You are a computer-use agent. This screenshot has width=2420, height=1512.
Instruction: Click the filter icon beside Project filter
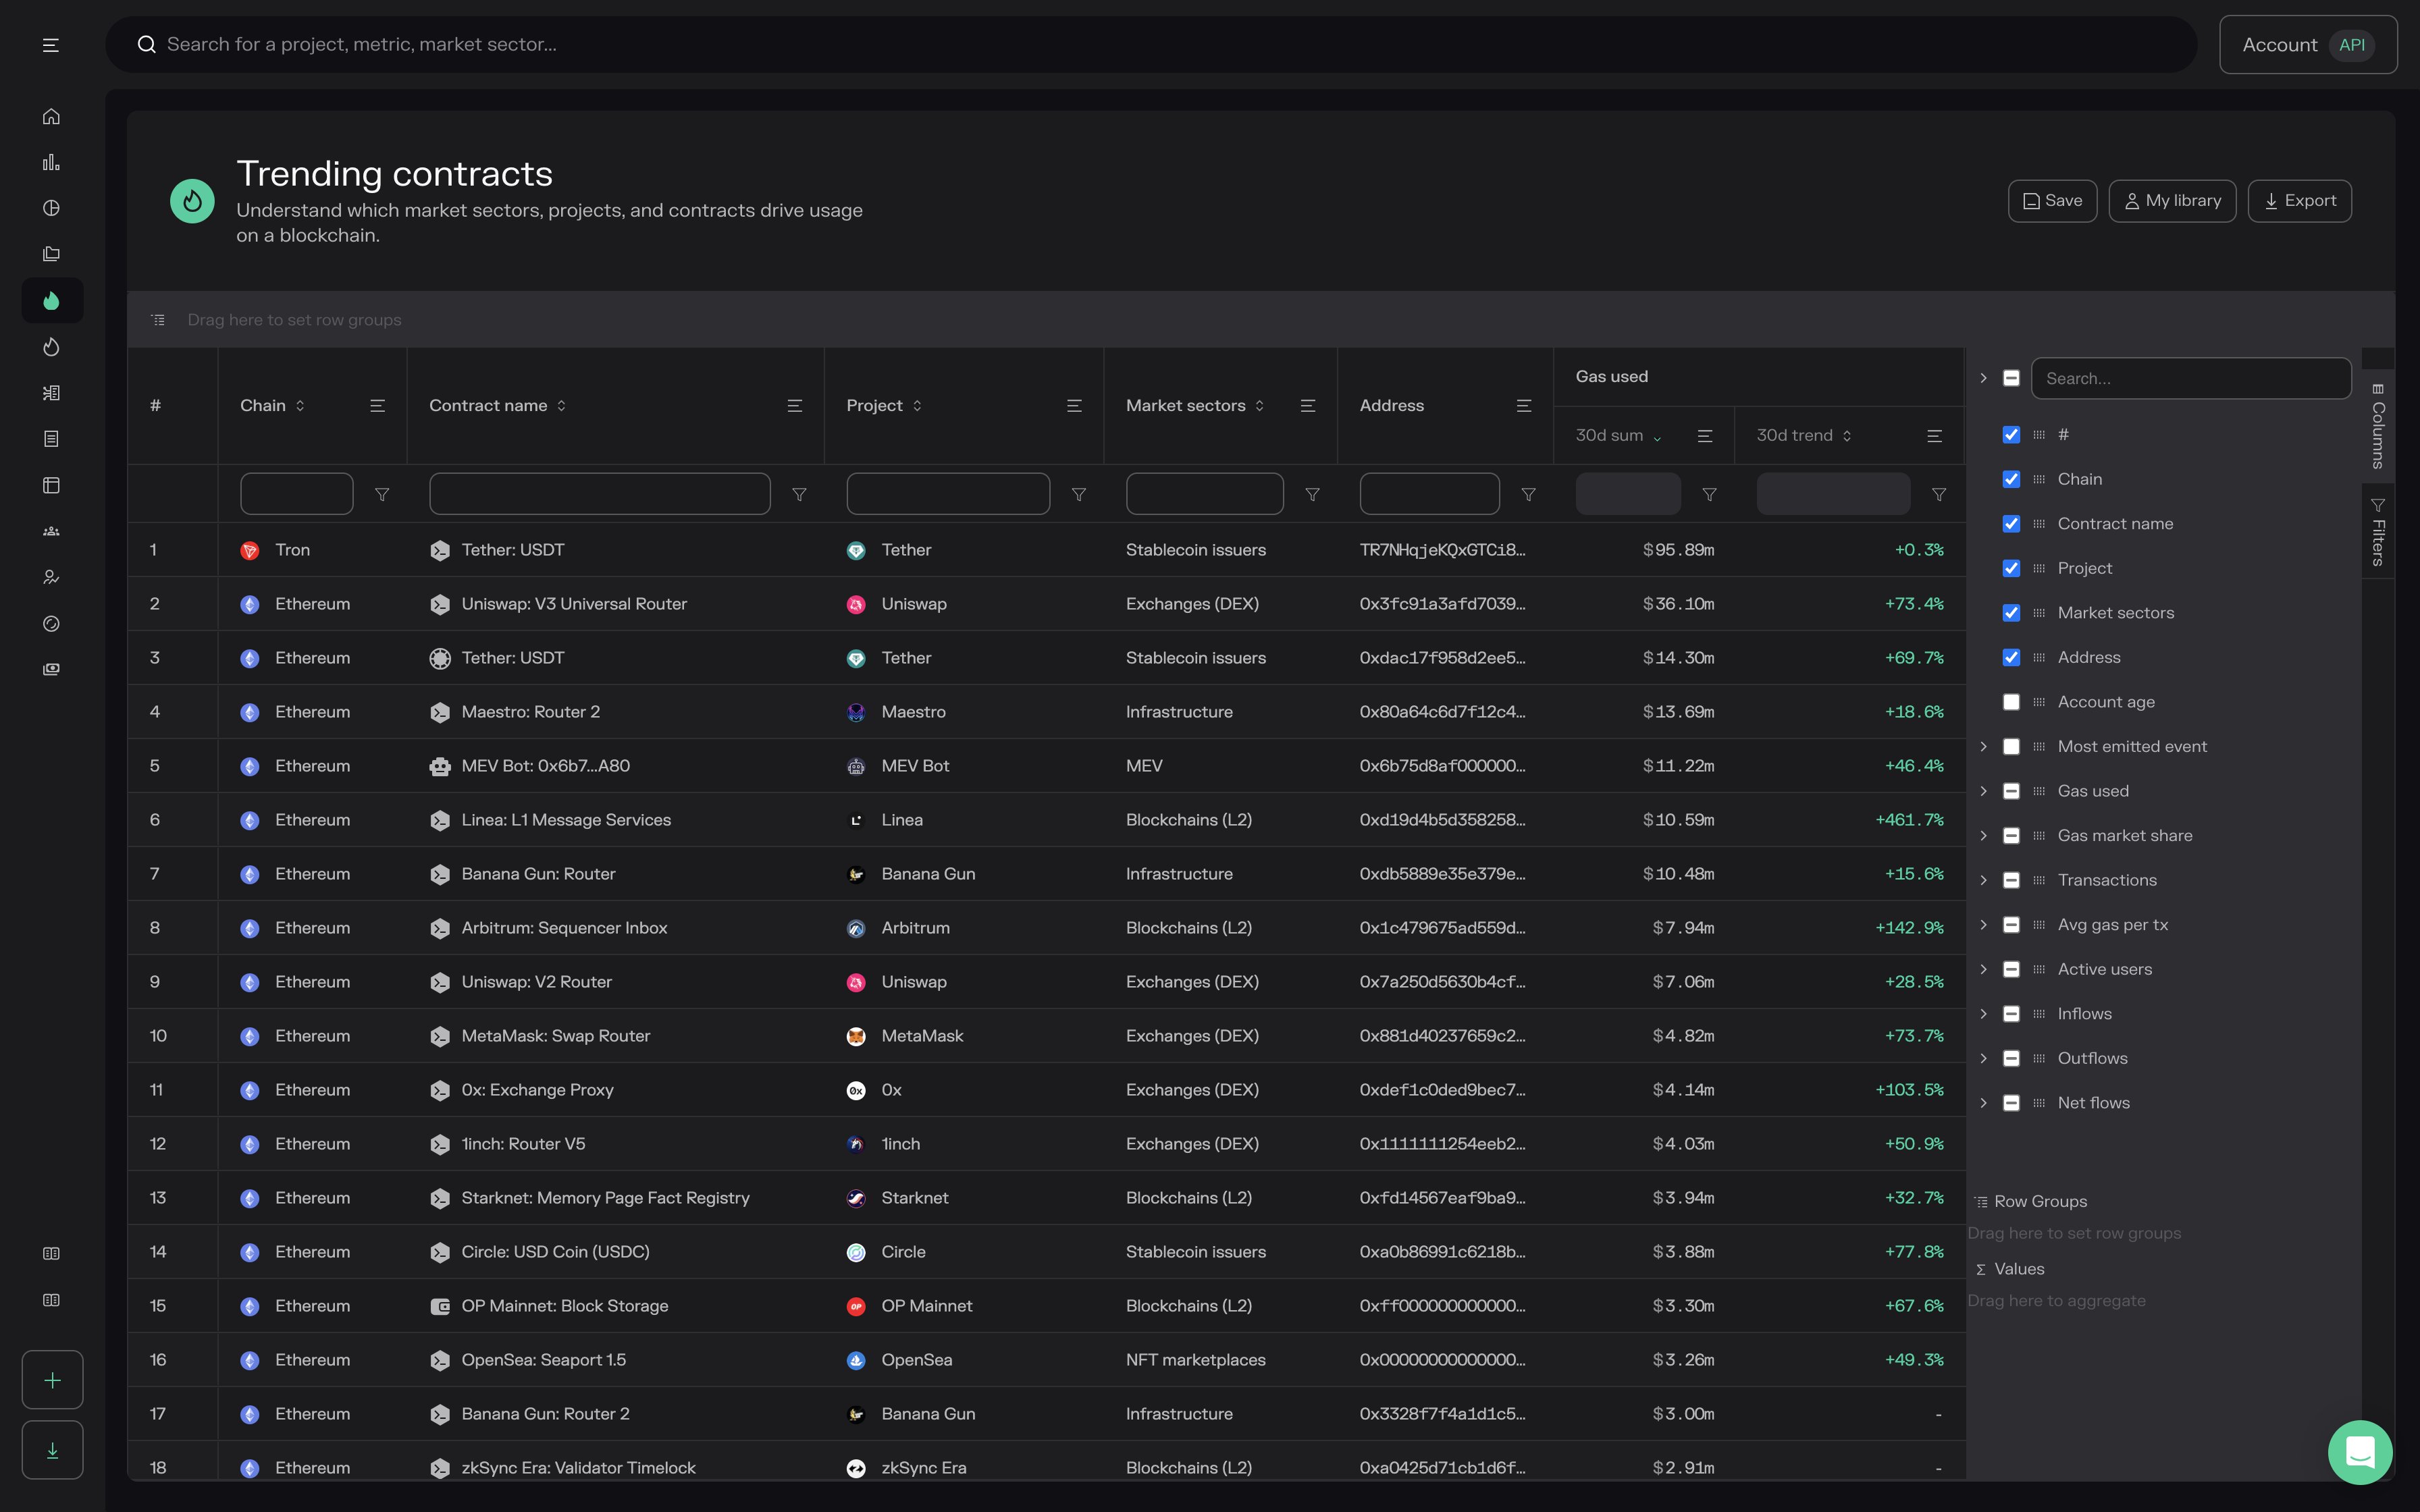pos(1078,495)
